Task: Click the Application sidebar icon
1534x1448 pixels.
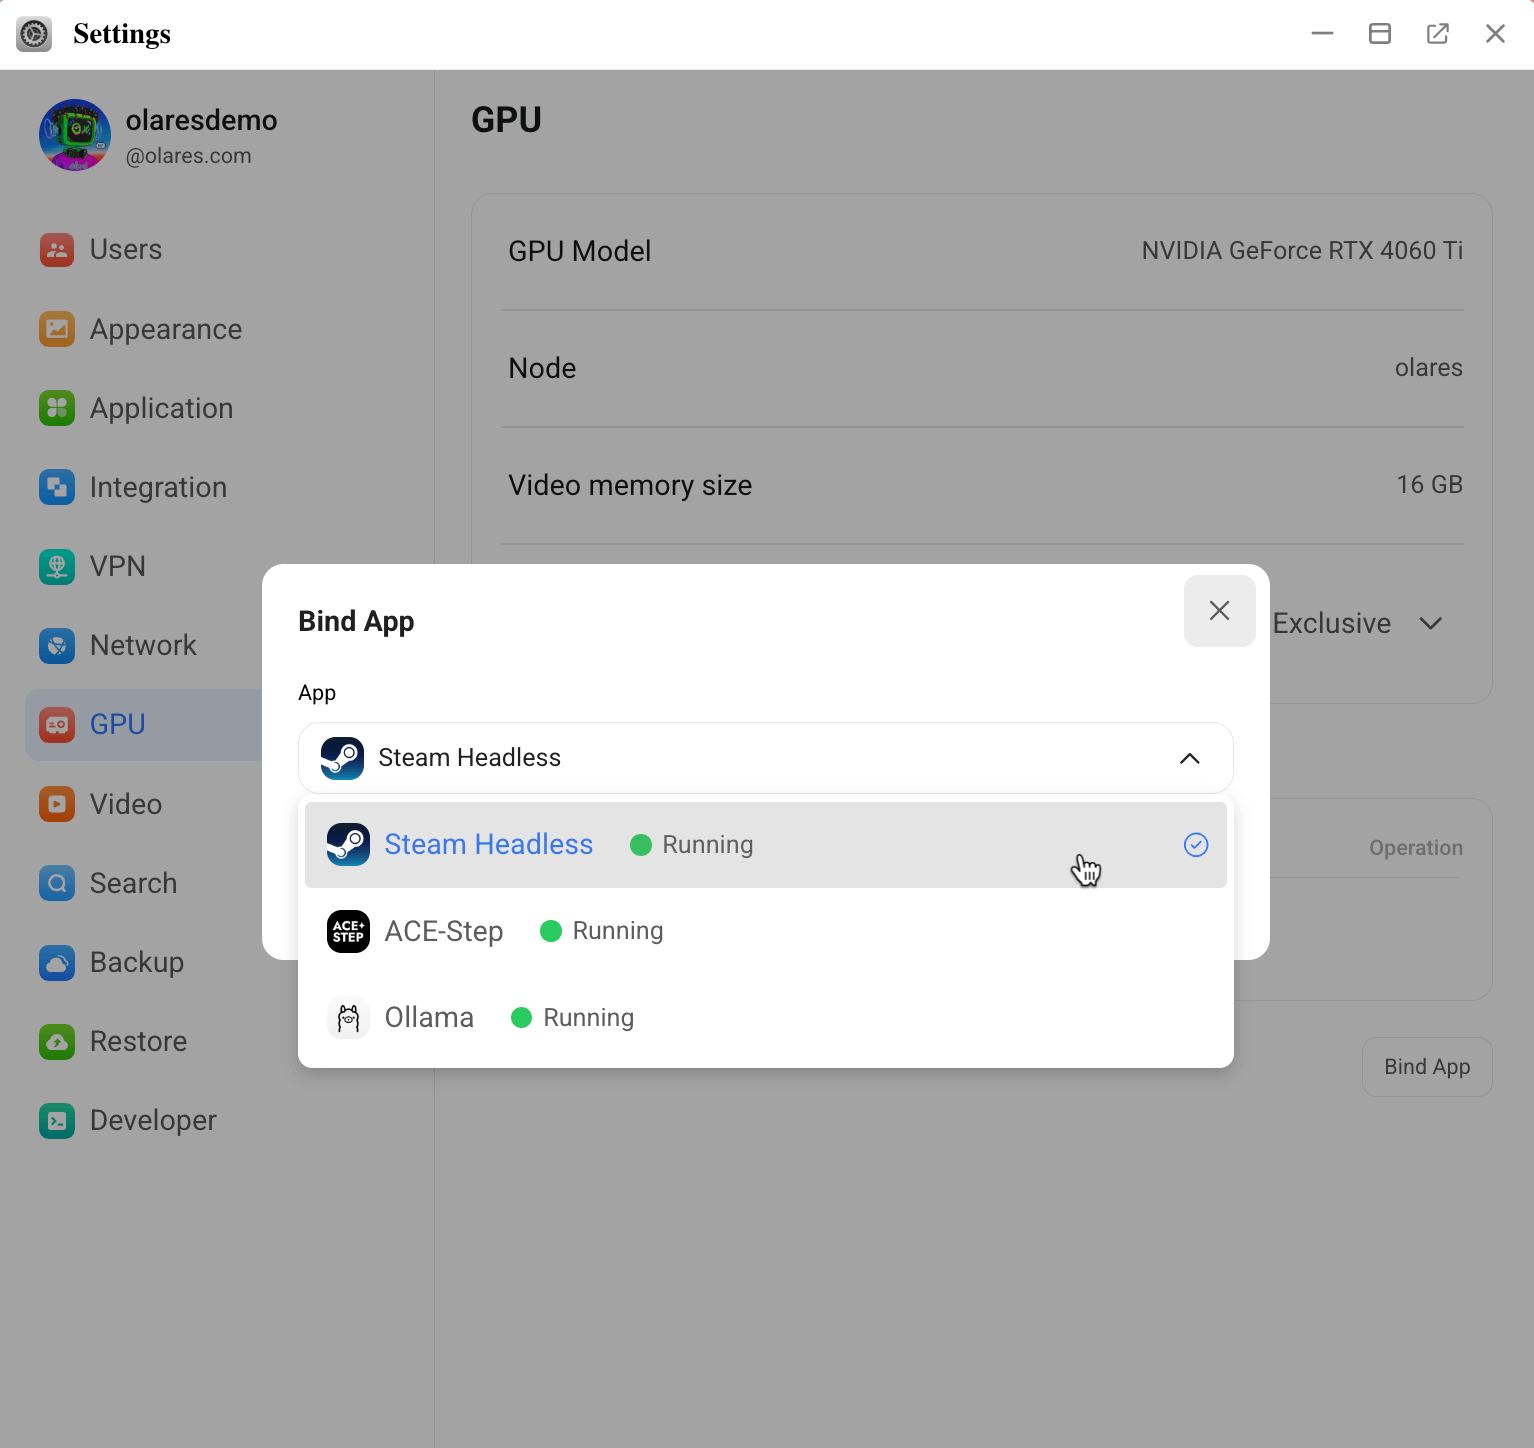Action: point(57,408)
